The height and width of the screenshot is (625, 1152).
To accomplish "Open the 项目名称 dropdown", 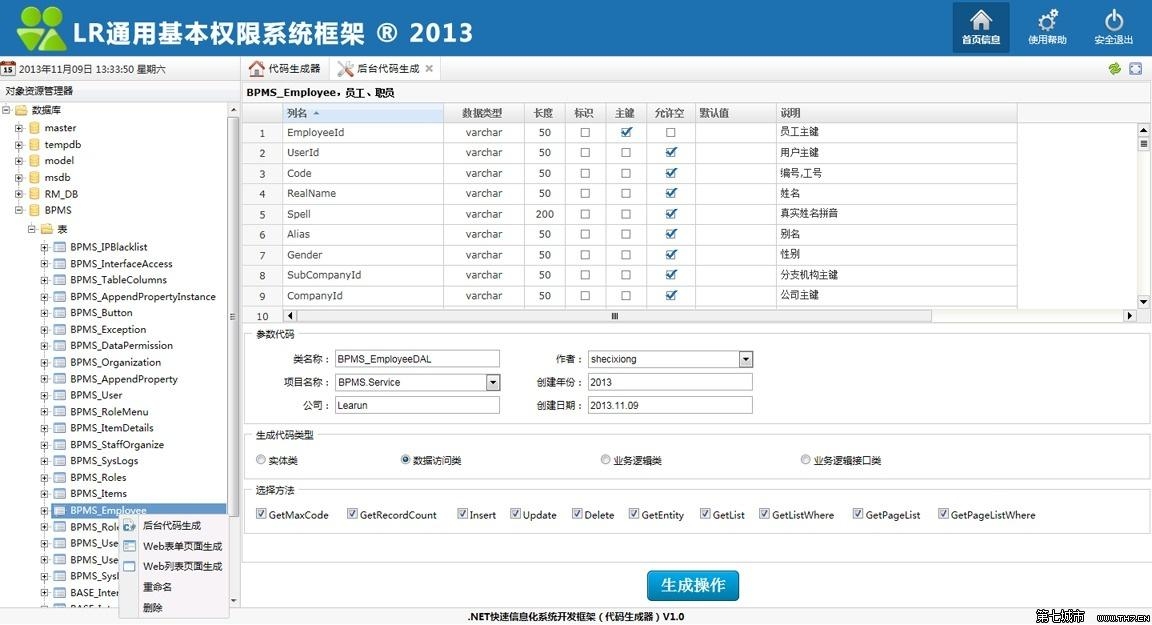I will 492,382.
